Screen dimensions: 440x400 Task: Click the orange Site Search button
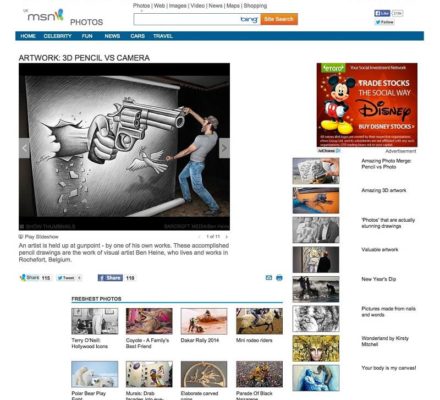[x=279, y=19]
